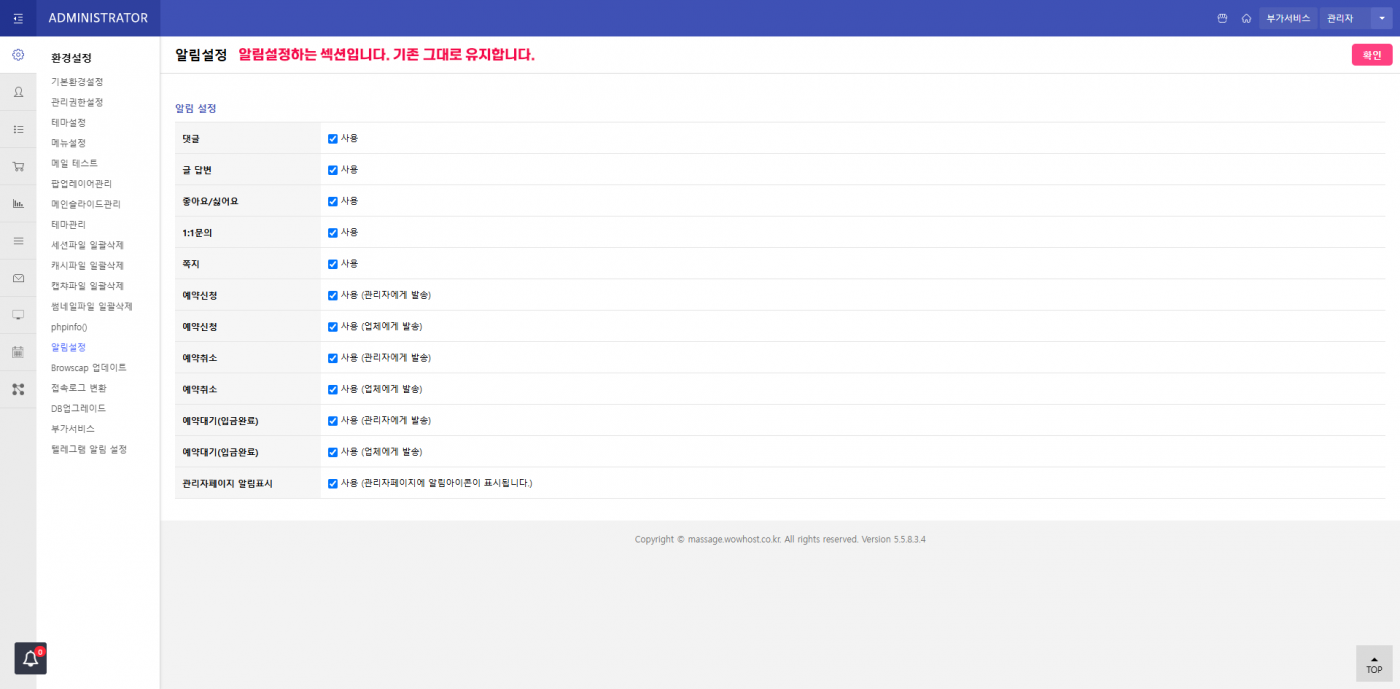Expand the 관리자 dropdown arrow in the header
This screenshot has width=1400, height=689.
pos(1382,18)
